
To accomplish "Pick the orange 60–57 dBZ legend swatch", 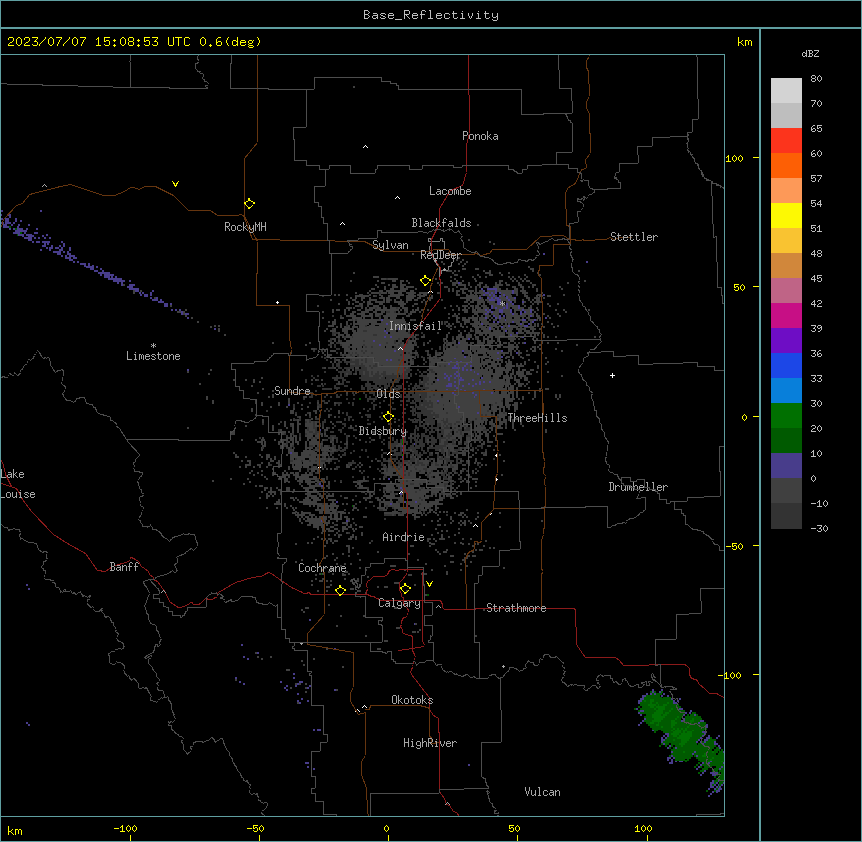I will click(786, 165).
